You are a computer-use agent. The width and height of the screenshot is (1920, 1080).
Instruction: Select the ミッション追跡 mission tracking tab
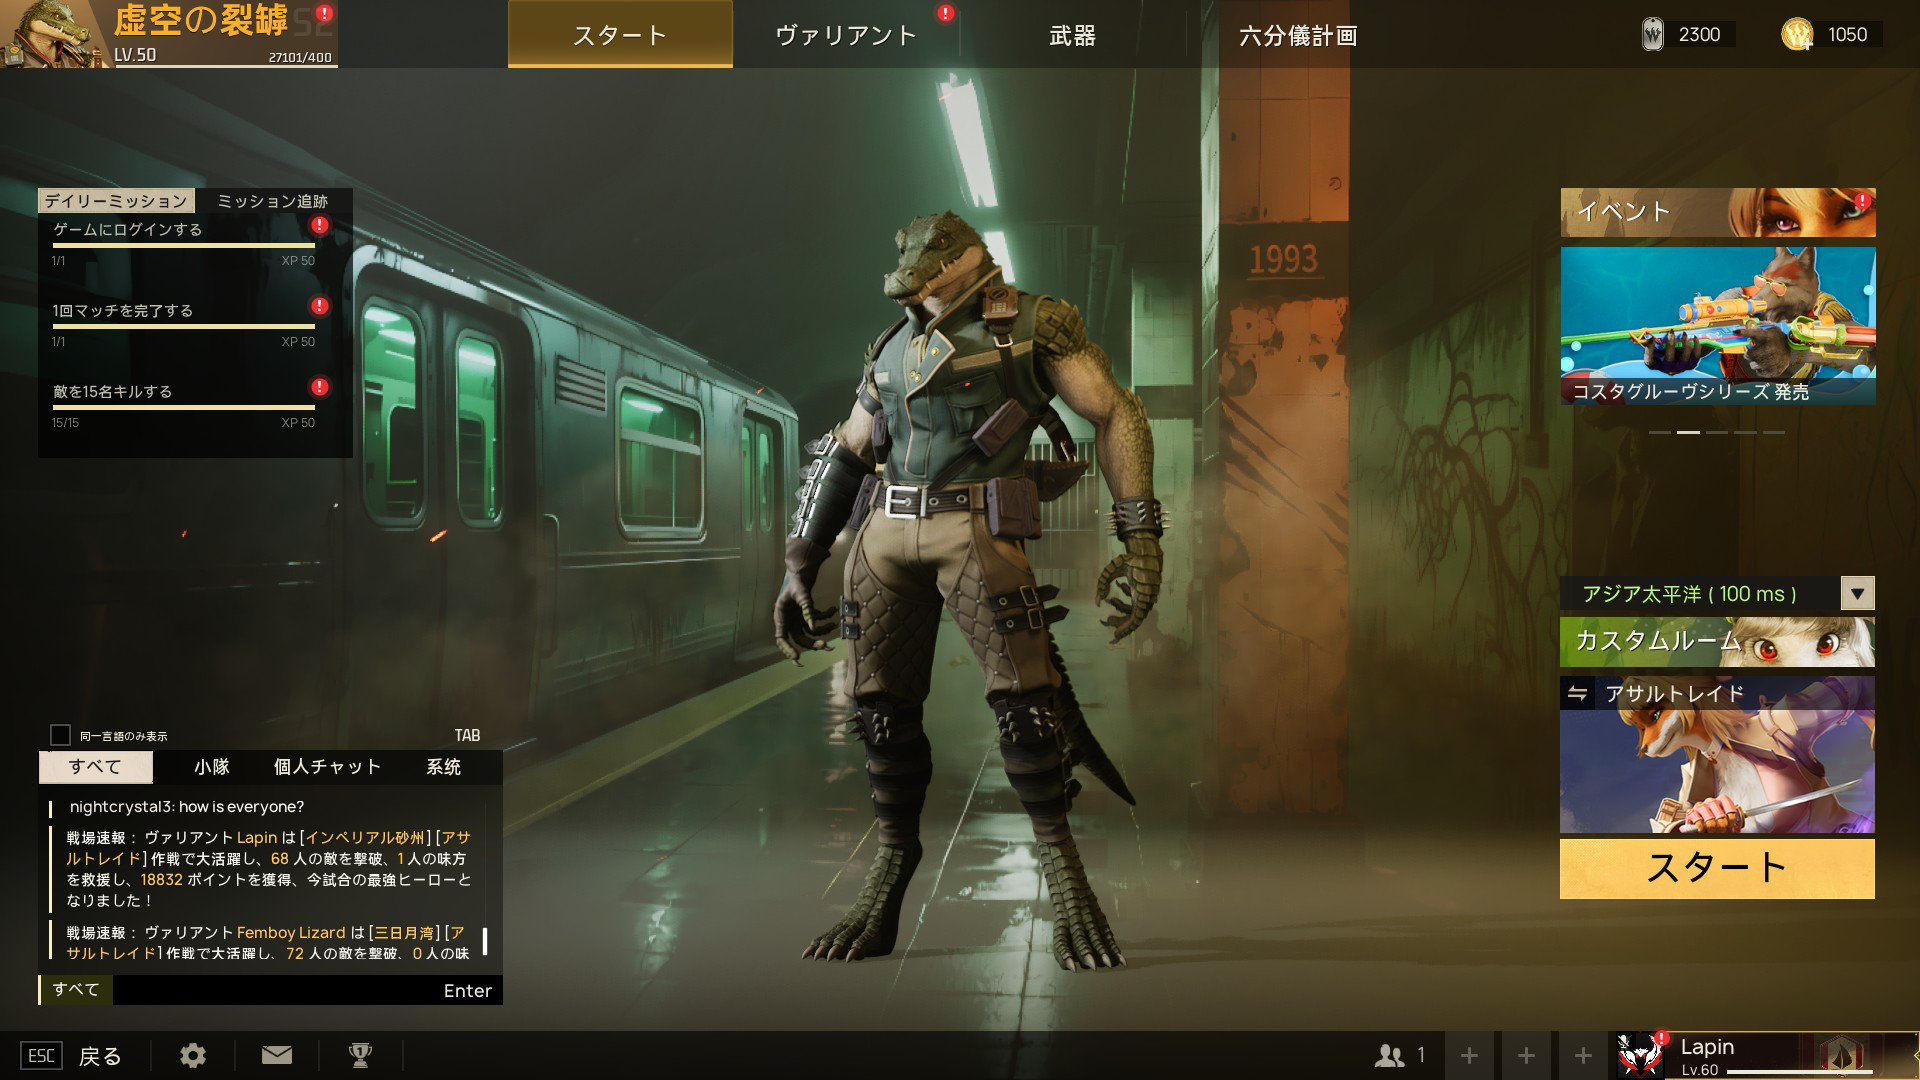tap(272, 201)
